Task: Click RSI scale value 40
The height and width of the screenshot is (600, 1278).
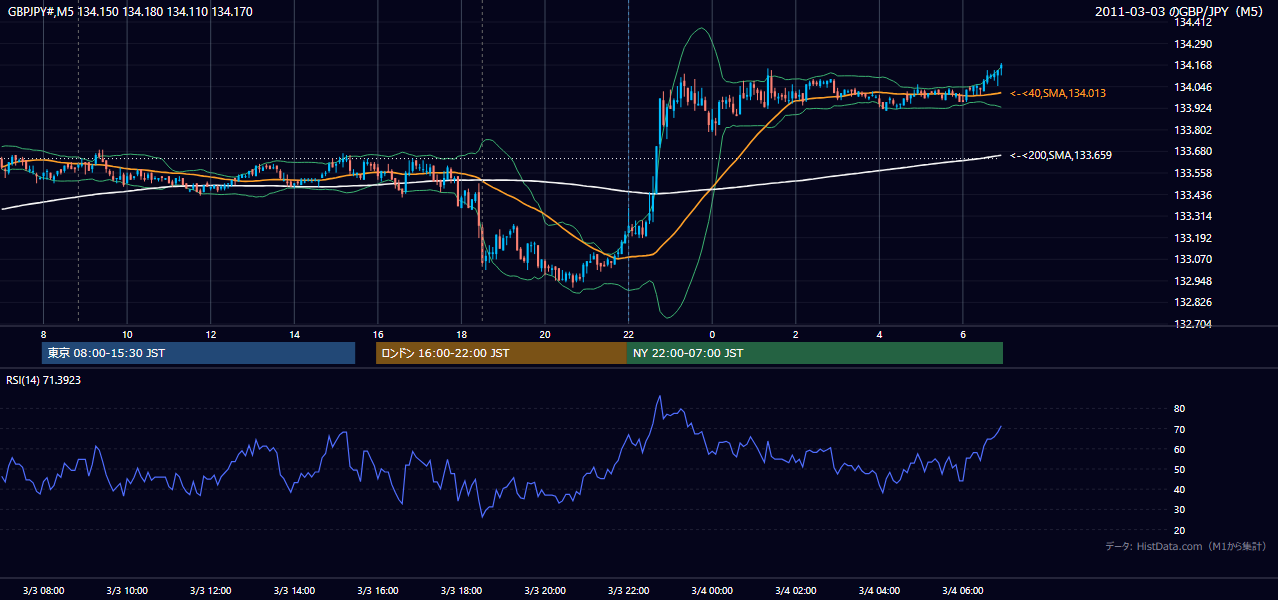Action: pyautogui.click(x=1179, y=490)
